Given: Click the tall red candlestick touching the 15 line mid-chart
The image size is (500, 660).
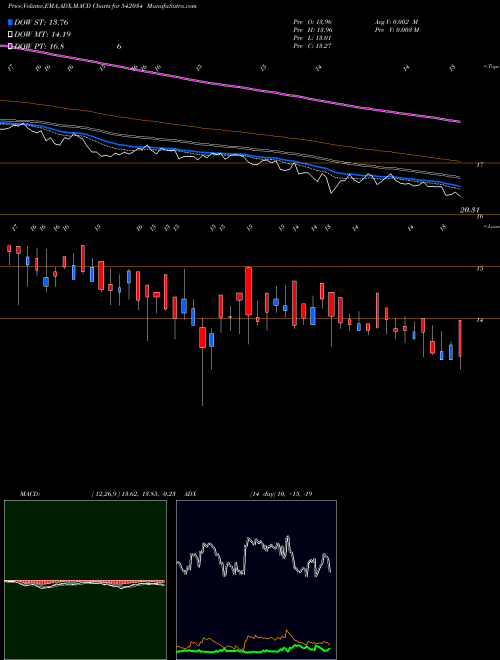Looking at the screenshot, I should pyautogui.click(x=249, y=291).
